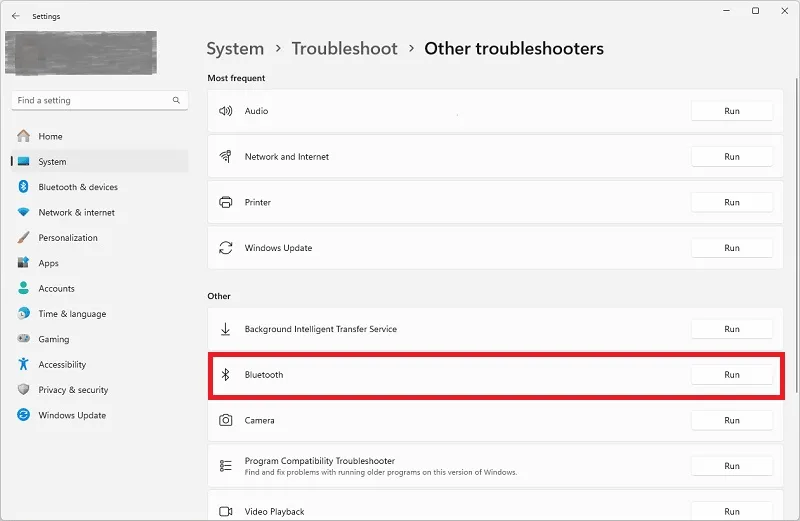Open Apps settings
The height and width of the screenshot is (521, 800).
pos(99,263)
